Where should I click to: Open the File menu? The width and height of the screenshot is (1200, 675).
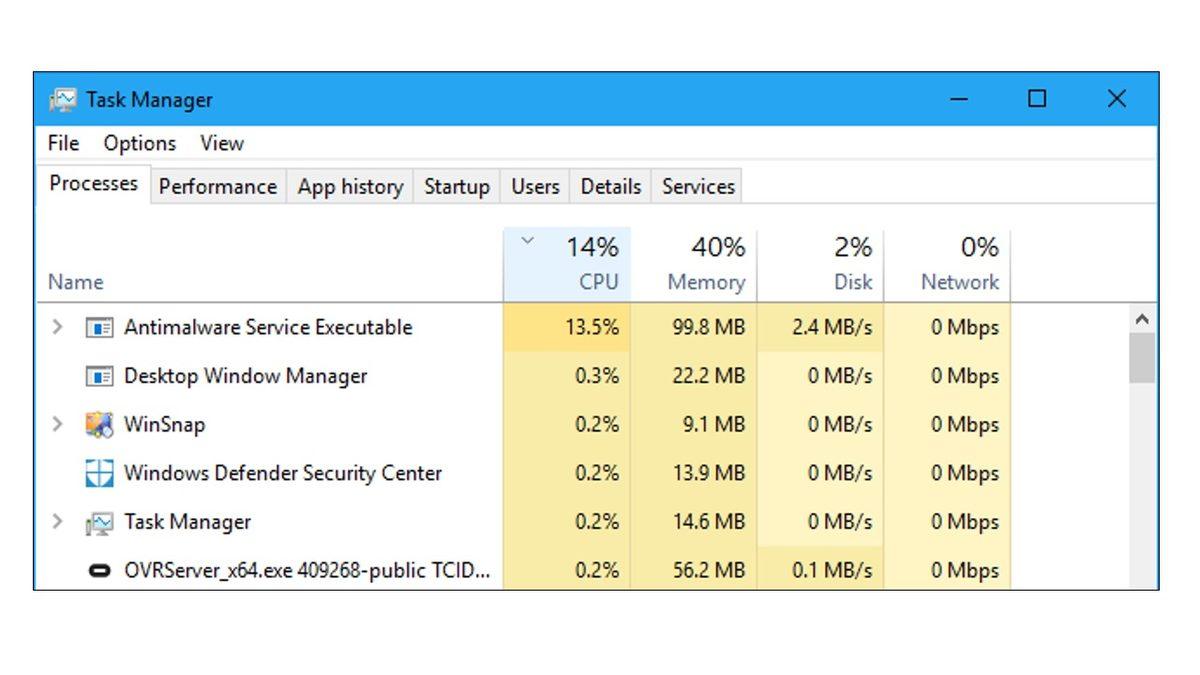click(62, 143)
